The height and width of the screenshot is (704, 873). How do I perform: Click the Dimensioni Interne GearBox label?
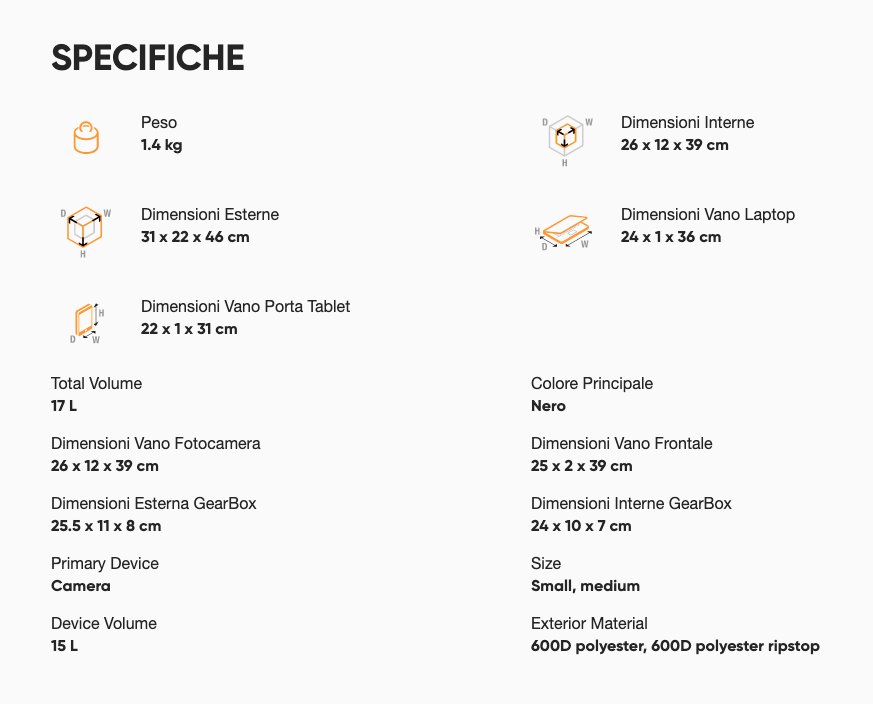[x=631, y=504]
